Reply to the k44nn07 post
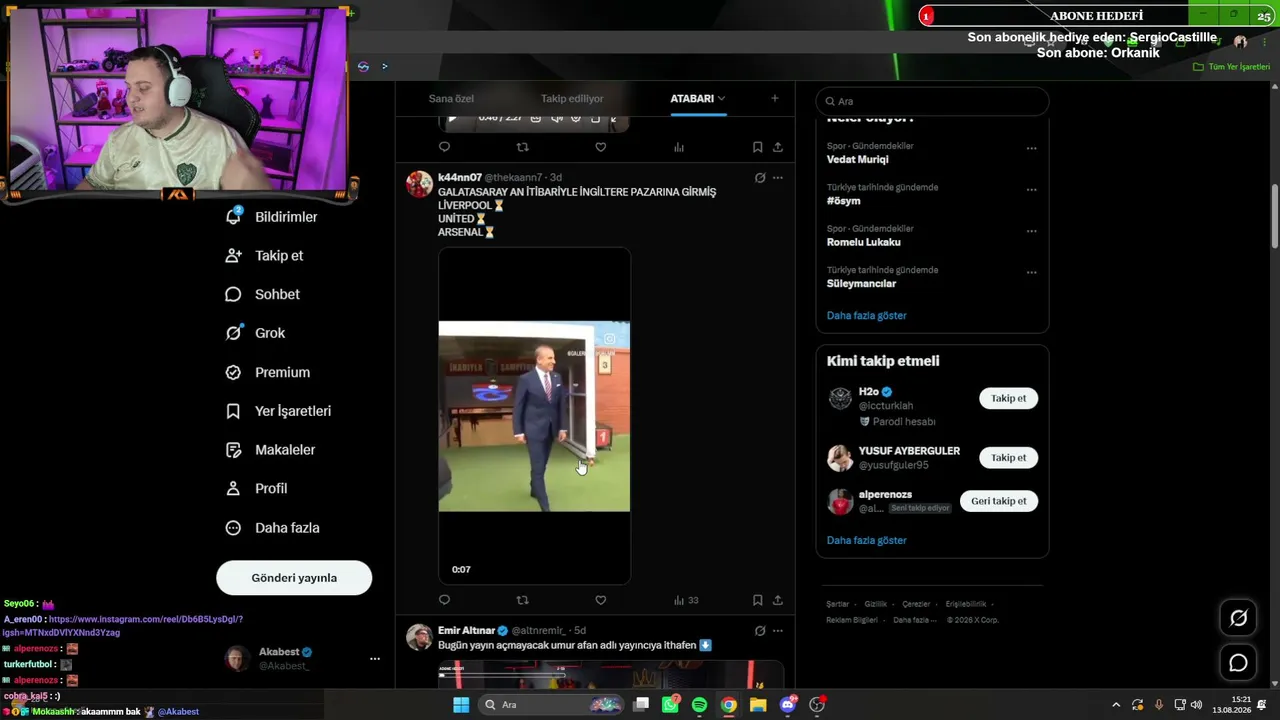The width and height of the screenshot is (1280, 720). (445, 600)
